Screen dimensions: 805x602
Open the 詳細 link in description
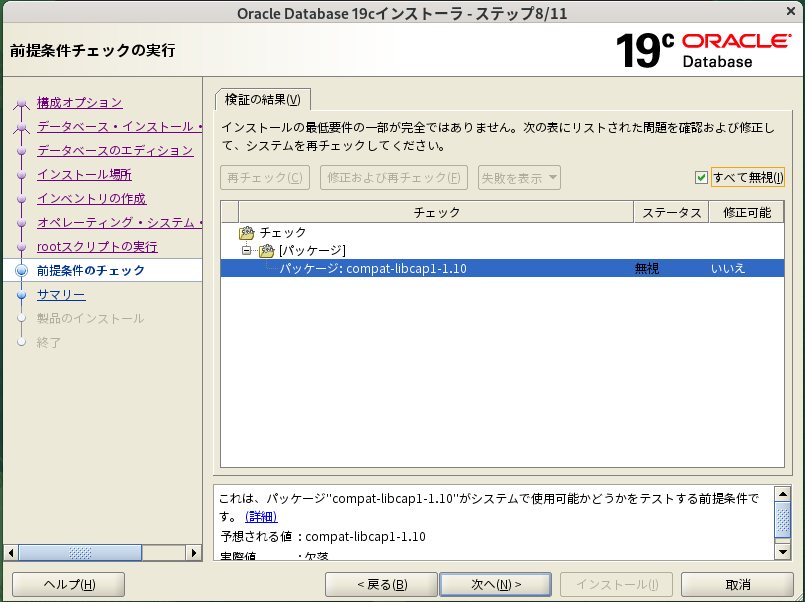[x=261, y=516]
